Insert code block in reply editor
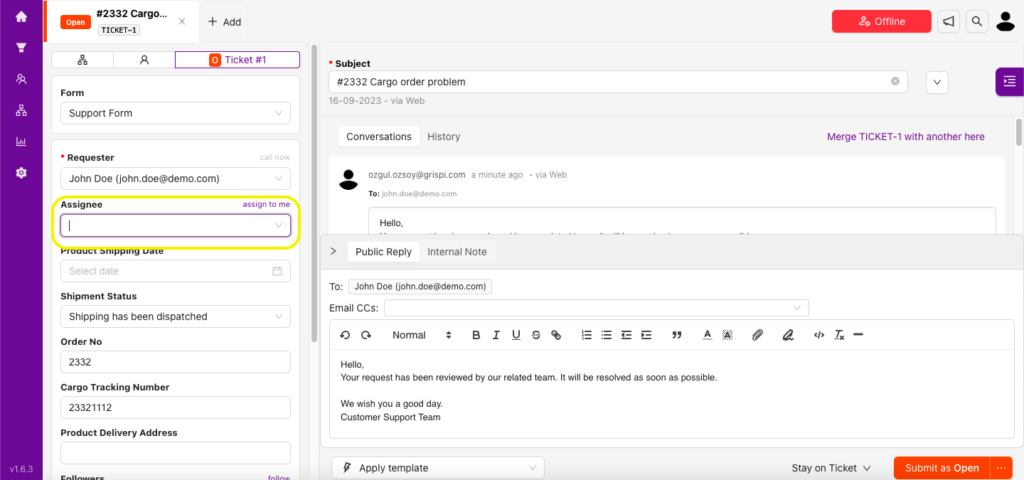Screen dimensions: 1024x480 [819, 335]
